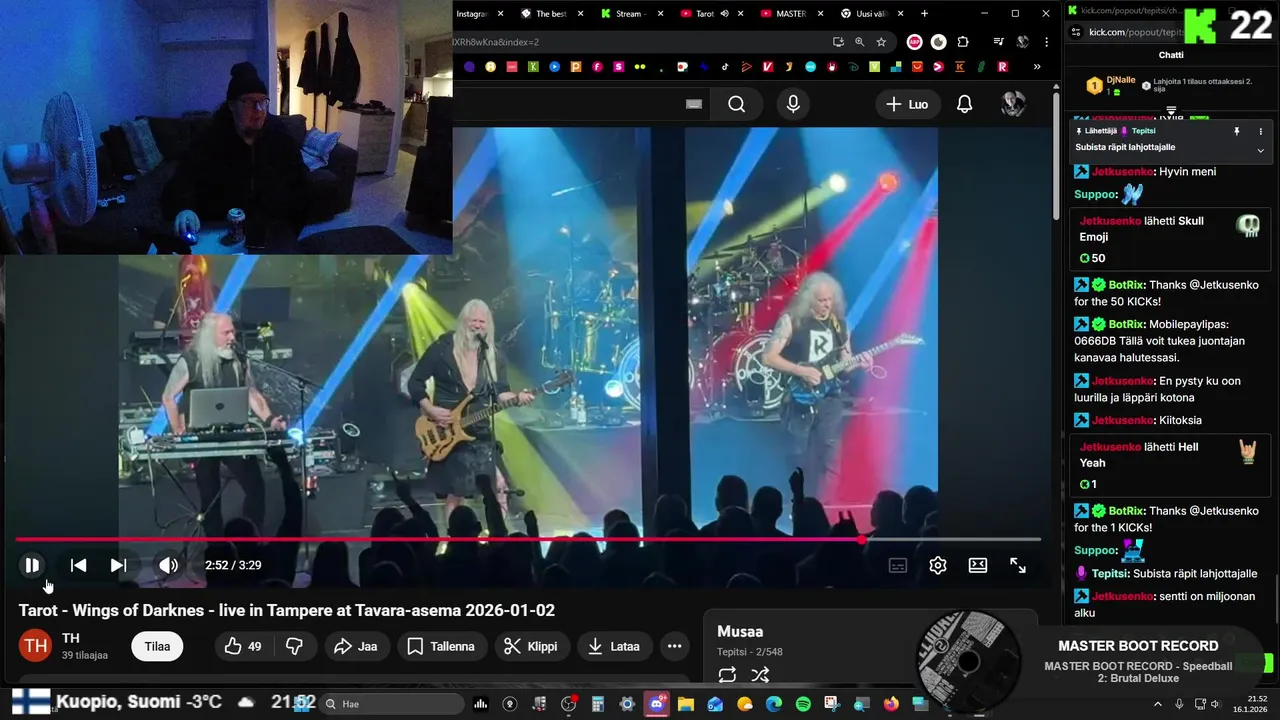Open YouTube account avatar menu
Screen dimensions: 1280x720
click(x=1014, y=104)
